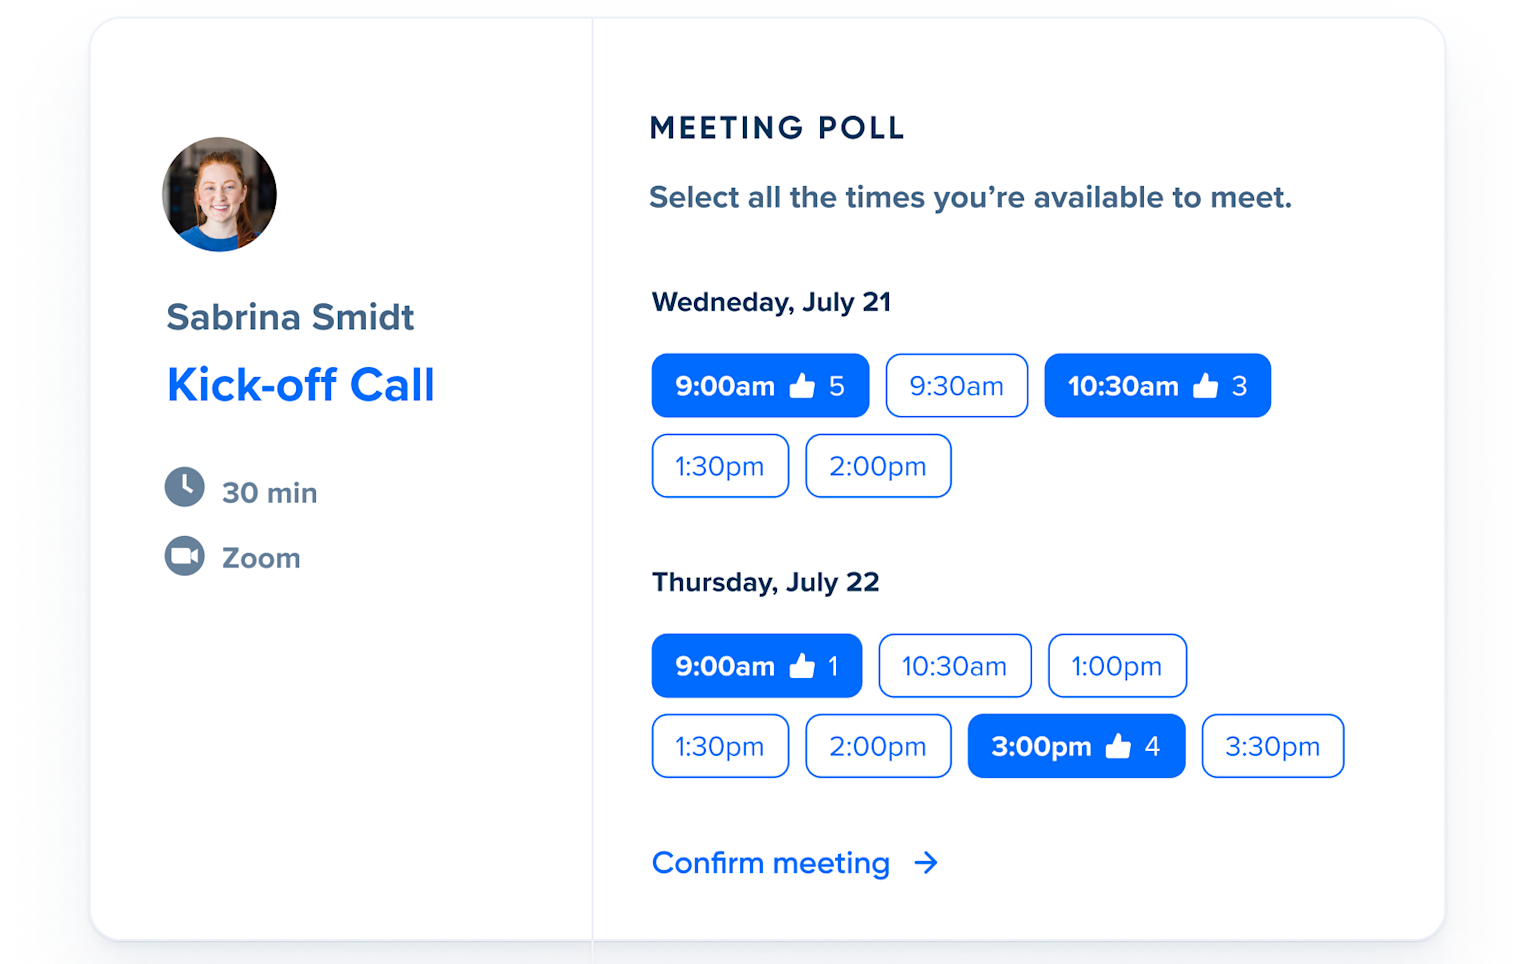Deselect the 3:00pm slot on Thursday
Viewport: 1535px width, 964px height.
1076,745
